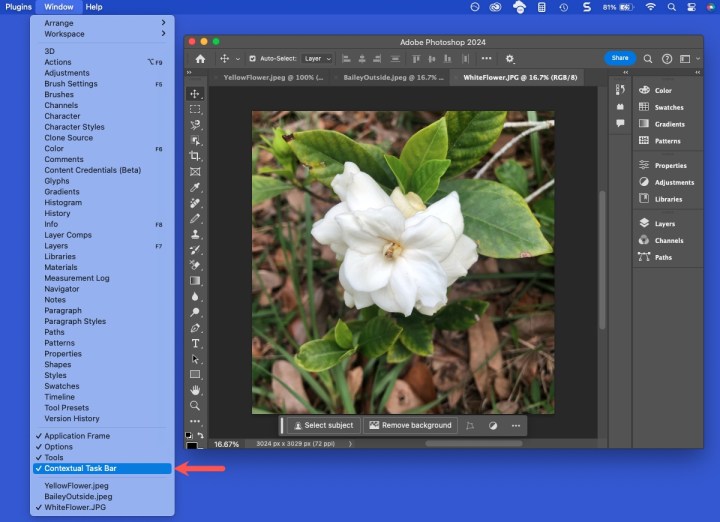Click the vertical canvas scrollbar
Image resolution: width=720 pixels, height=522 pixels.
tap(602, 259)
